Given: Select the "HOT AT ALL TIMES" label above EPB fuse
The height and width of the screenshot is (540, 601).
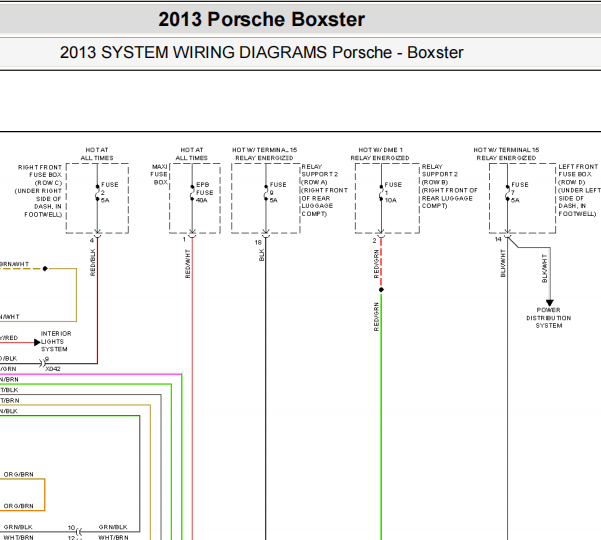Looking at the screenshot, I should pos(192,154).
